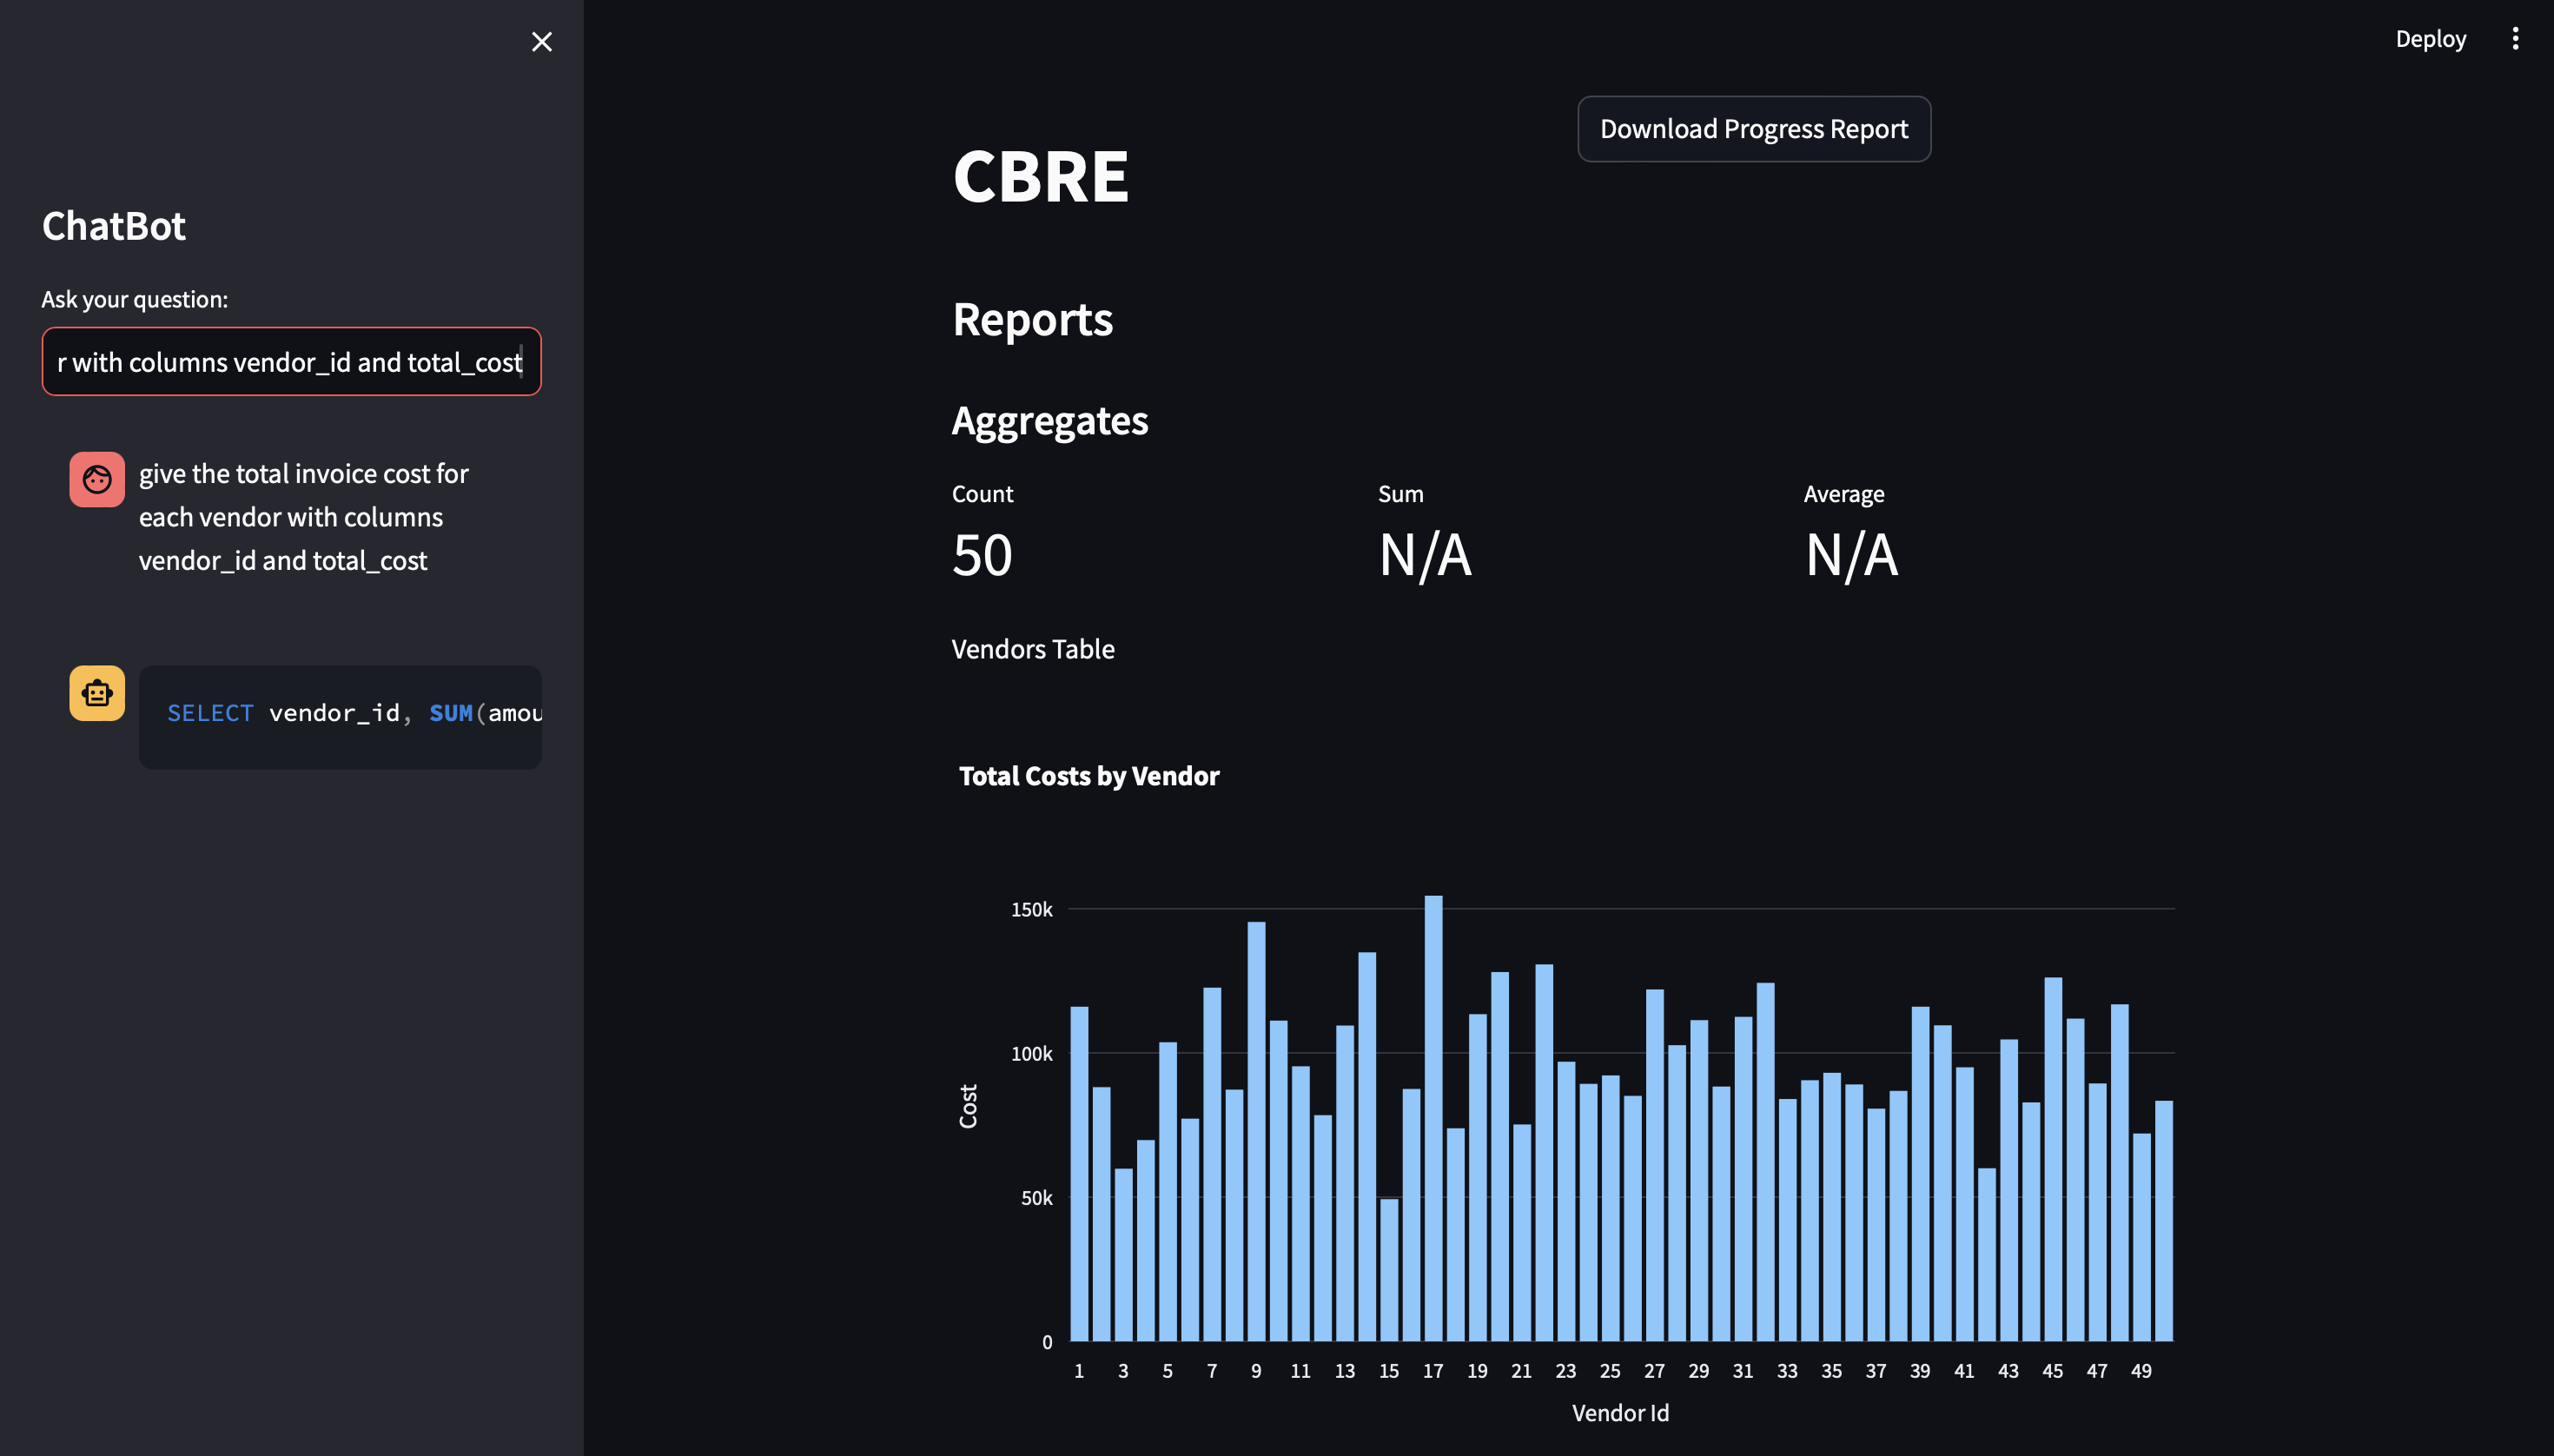Click the user's chat message text
Image resolution: width=2554 pixels, height=1456 pixels.
[303, 517]
